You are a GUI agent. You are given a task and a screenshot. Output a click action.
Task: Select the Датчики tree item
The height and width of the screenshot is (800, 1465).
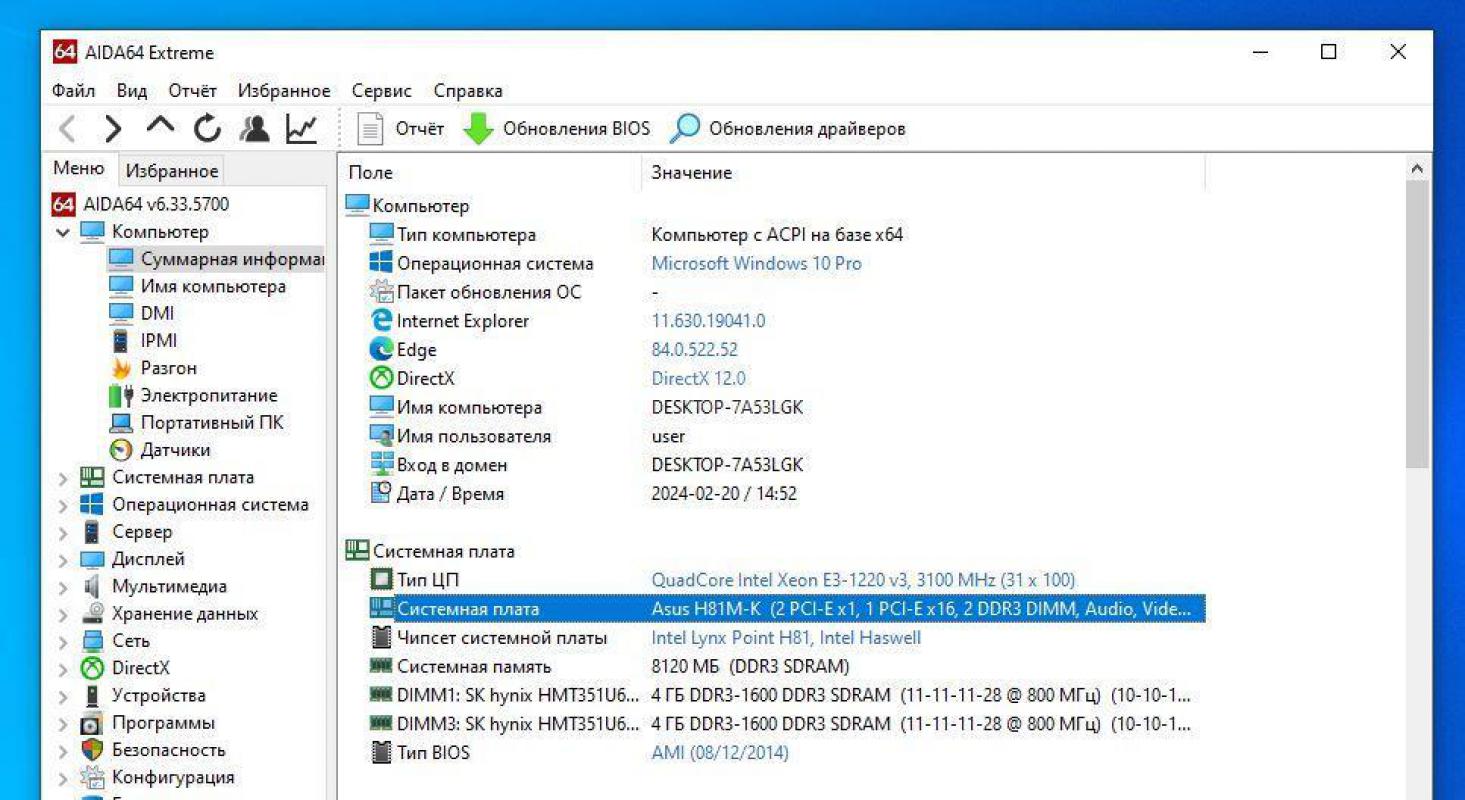point(159,450)
